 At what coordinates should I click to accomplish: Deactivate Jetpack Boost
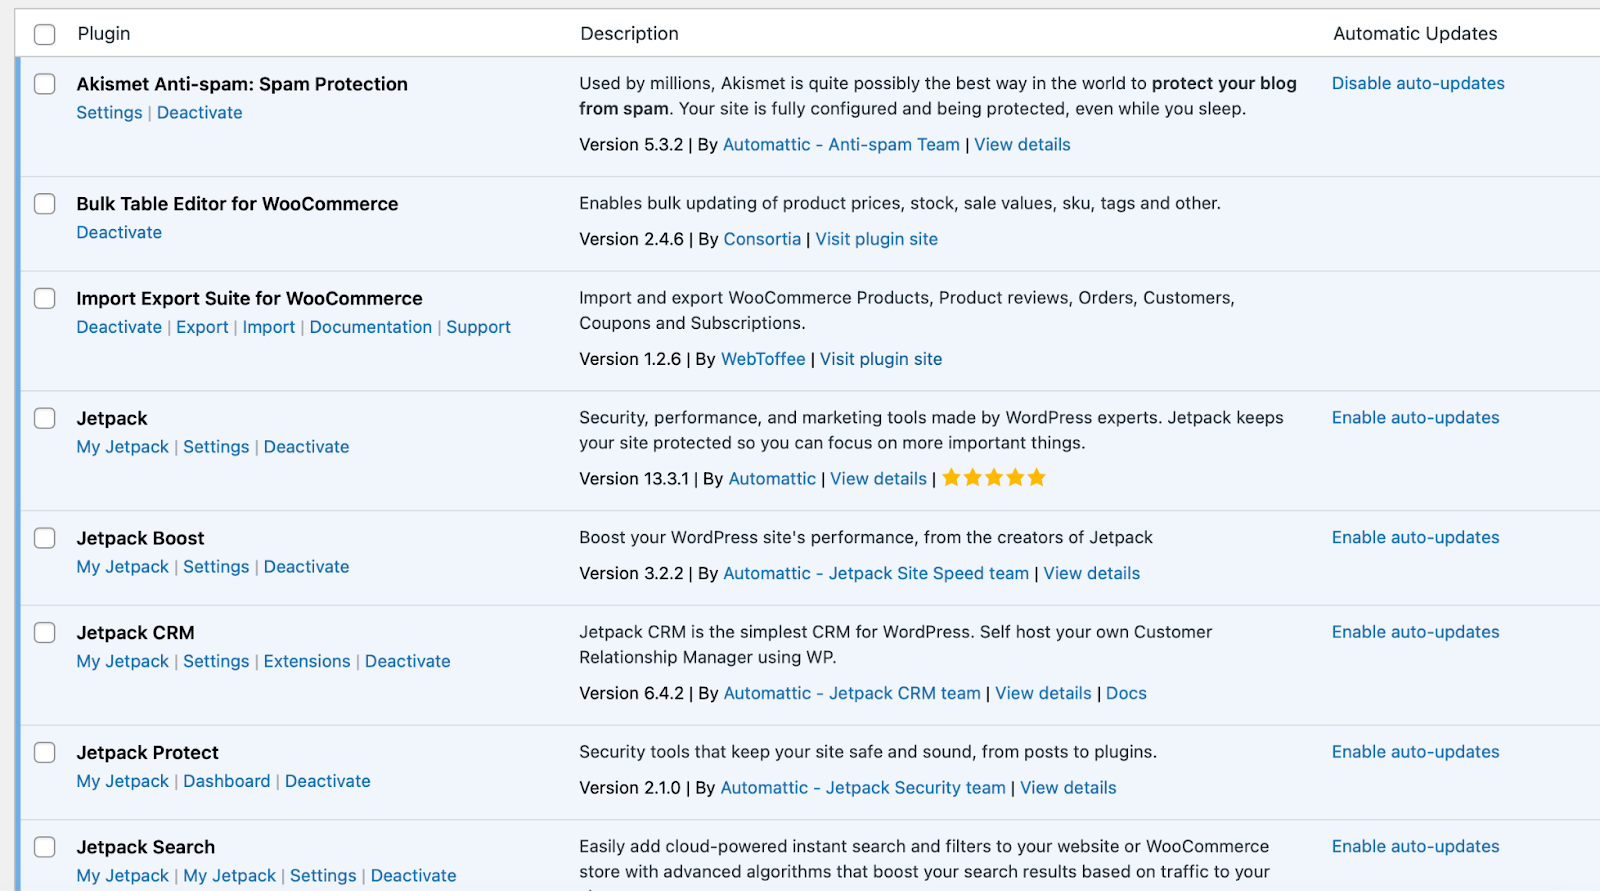tap(307, 568)
